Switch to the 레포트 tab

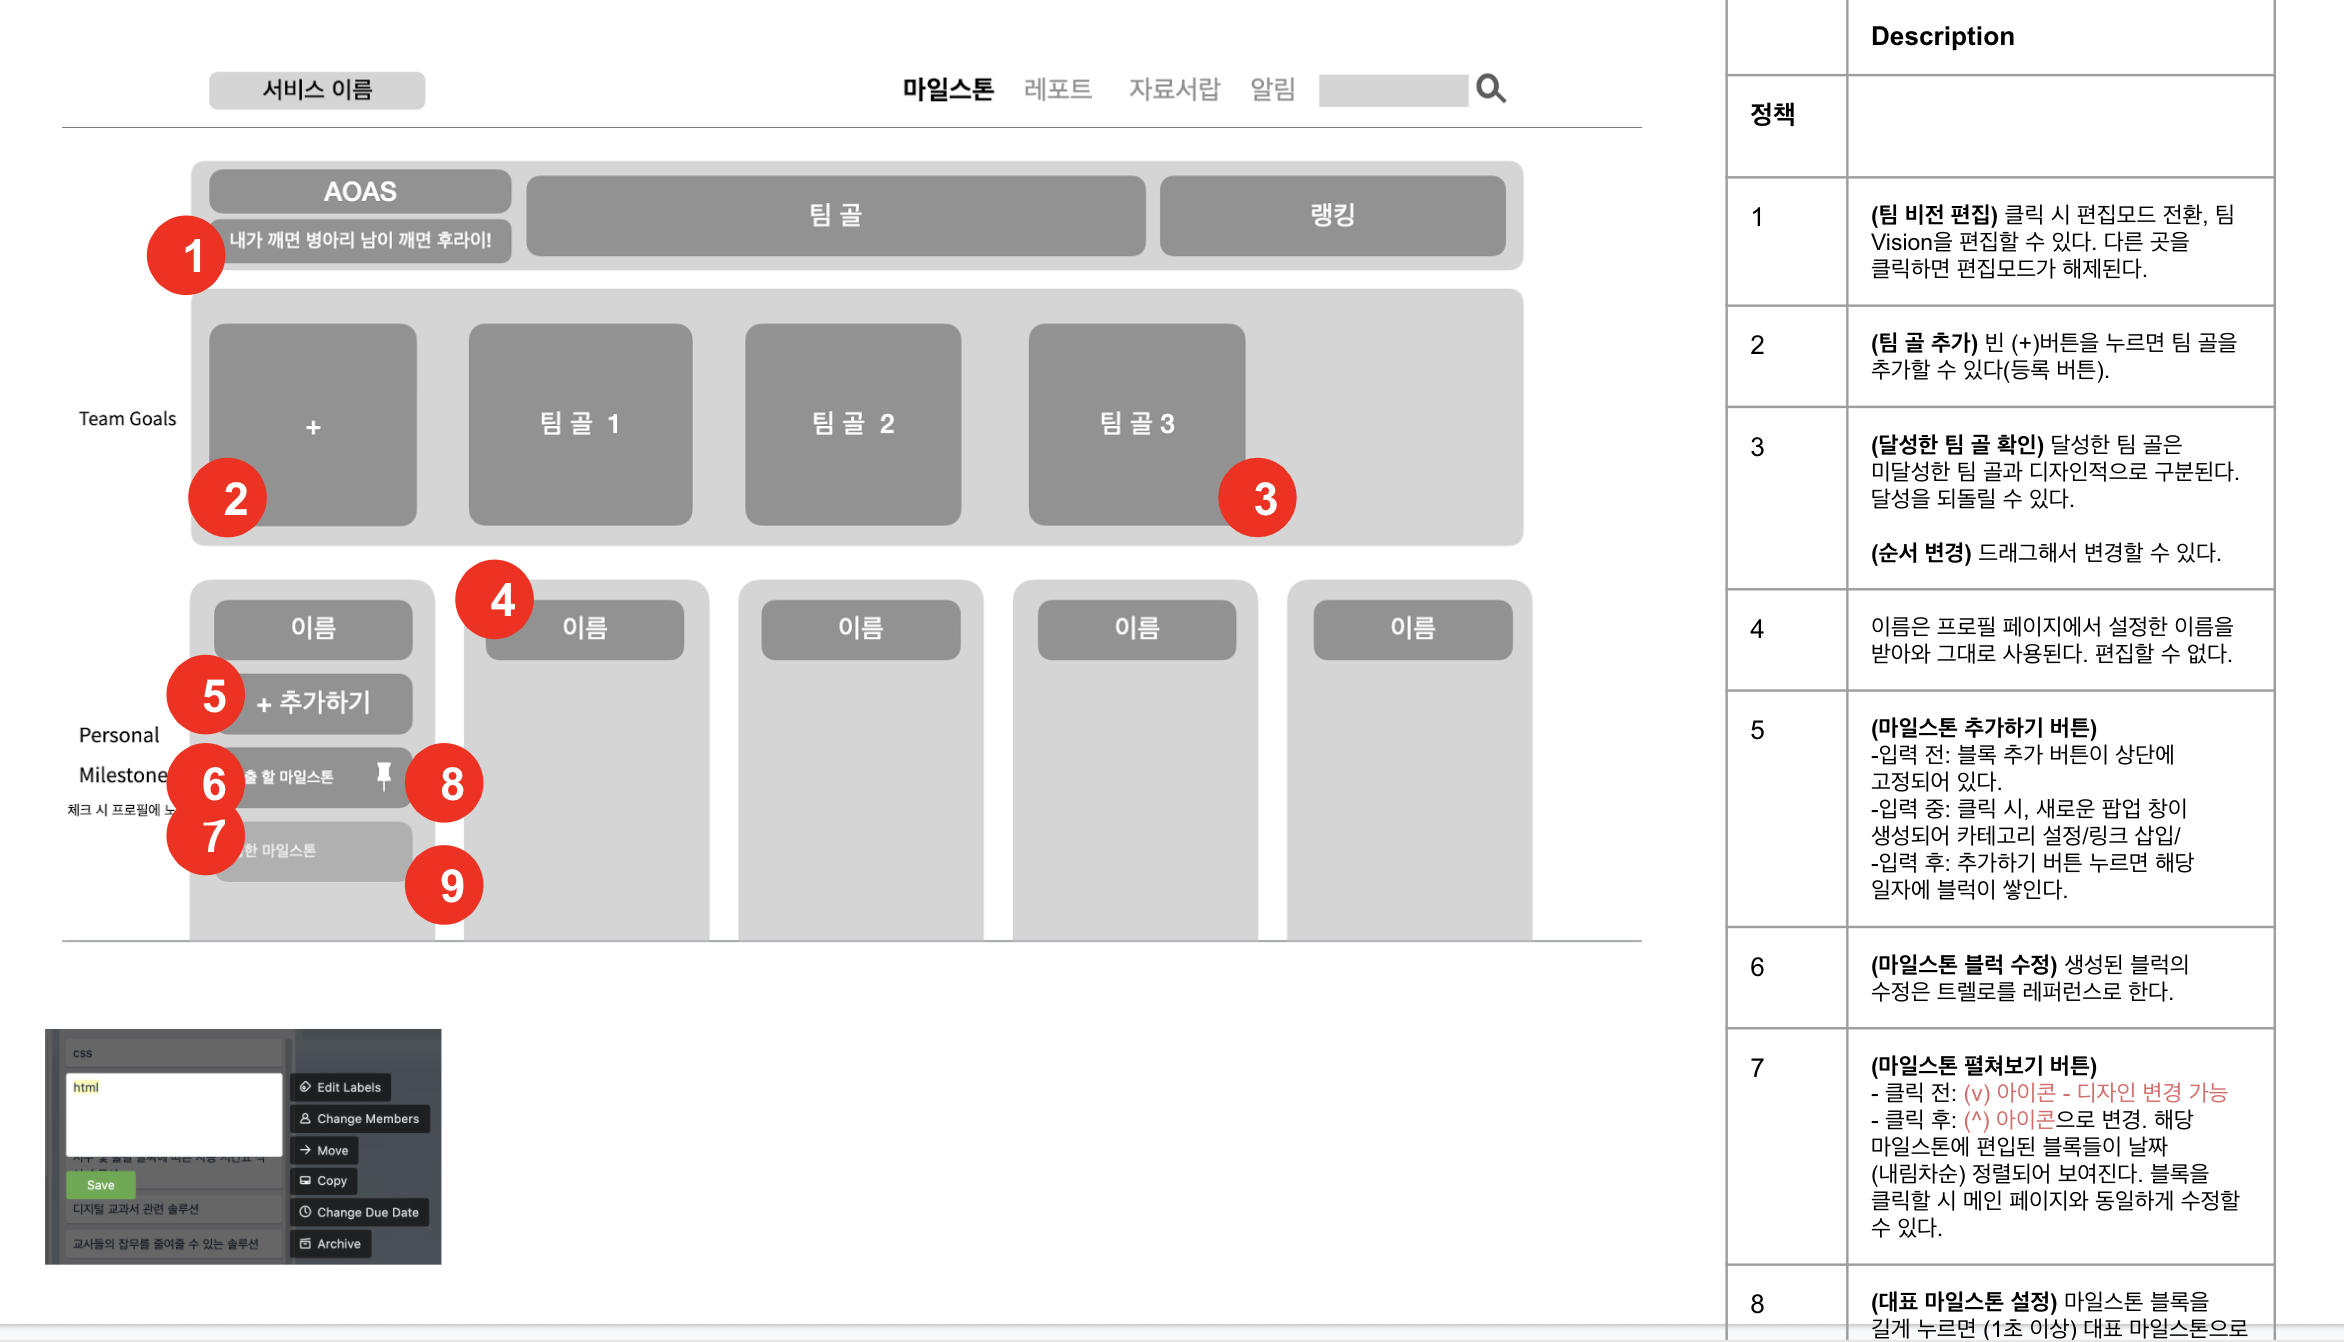click(1057, 89)
